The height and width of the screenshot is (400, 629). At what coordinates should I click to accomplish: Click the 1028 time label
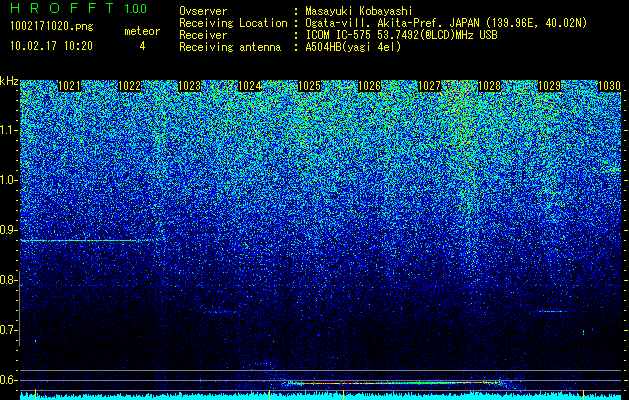490,86
